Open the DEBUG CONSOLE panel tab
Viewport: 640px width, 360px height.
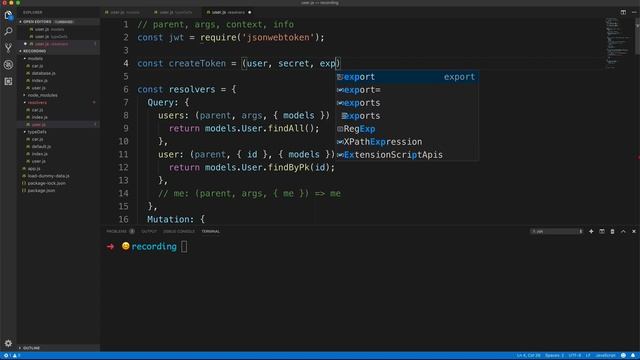179,231
